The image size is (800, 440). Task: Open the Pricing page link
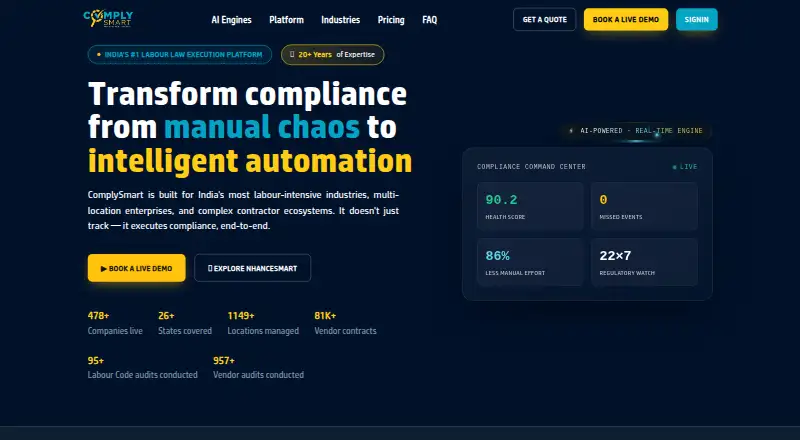point(391,20)
